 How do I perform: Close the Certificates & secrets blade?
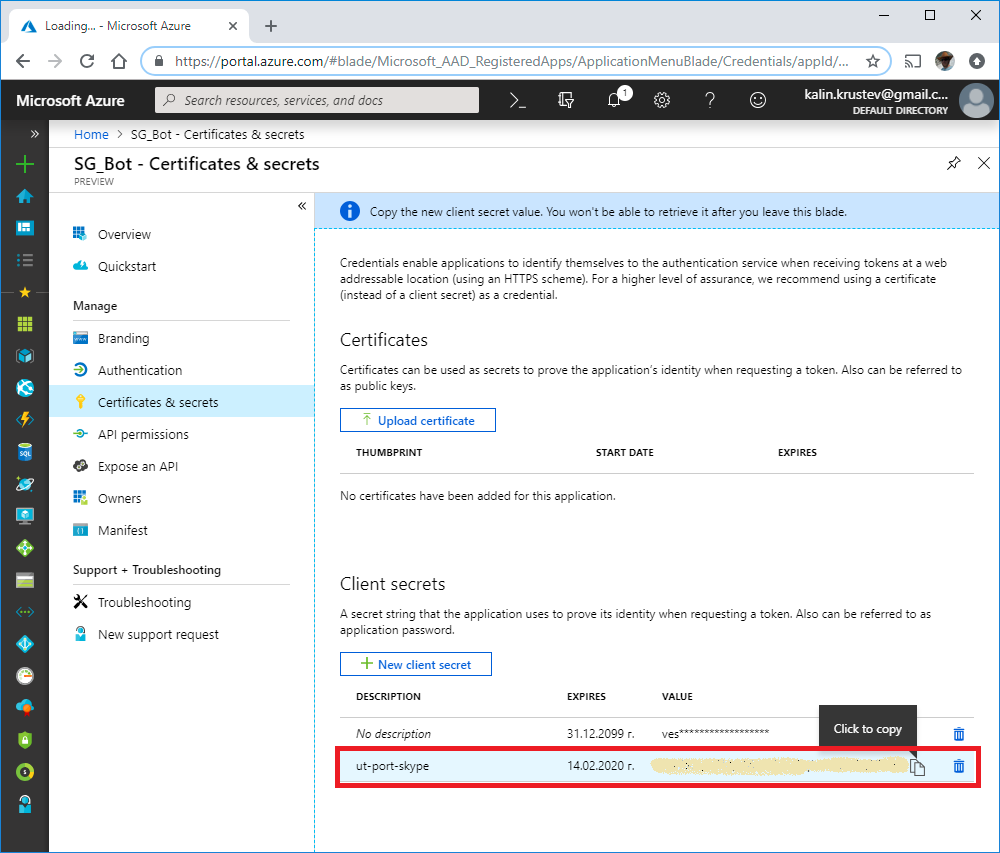coord(984,163)
